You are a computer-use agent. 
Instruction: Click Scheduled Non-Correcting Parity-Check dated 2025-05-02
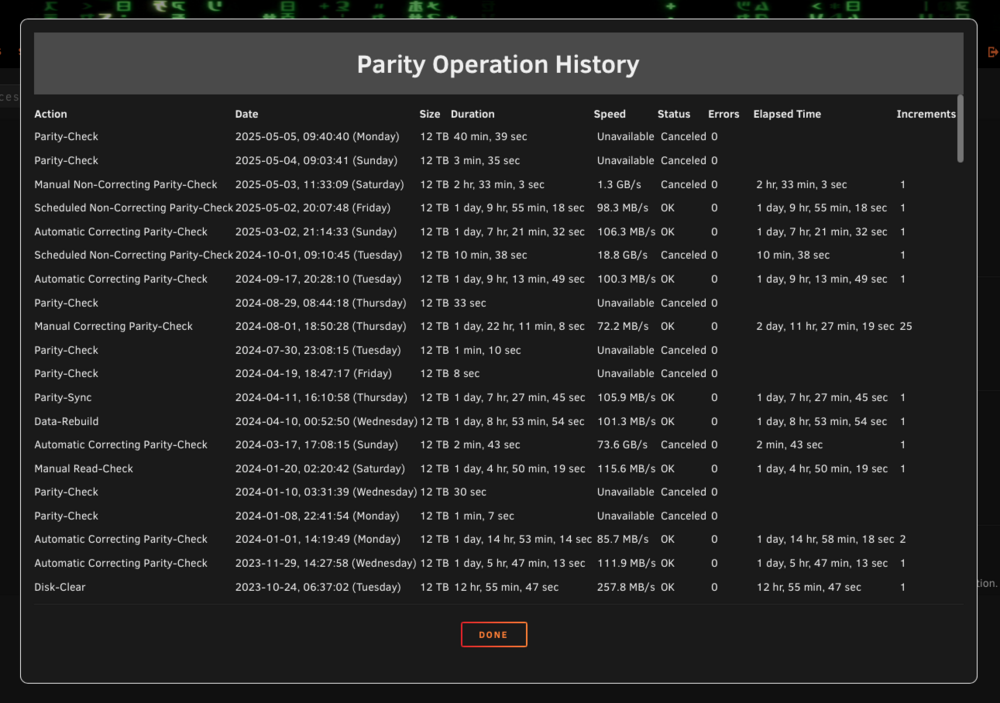pyautogui.click(x=134, y=208)
